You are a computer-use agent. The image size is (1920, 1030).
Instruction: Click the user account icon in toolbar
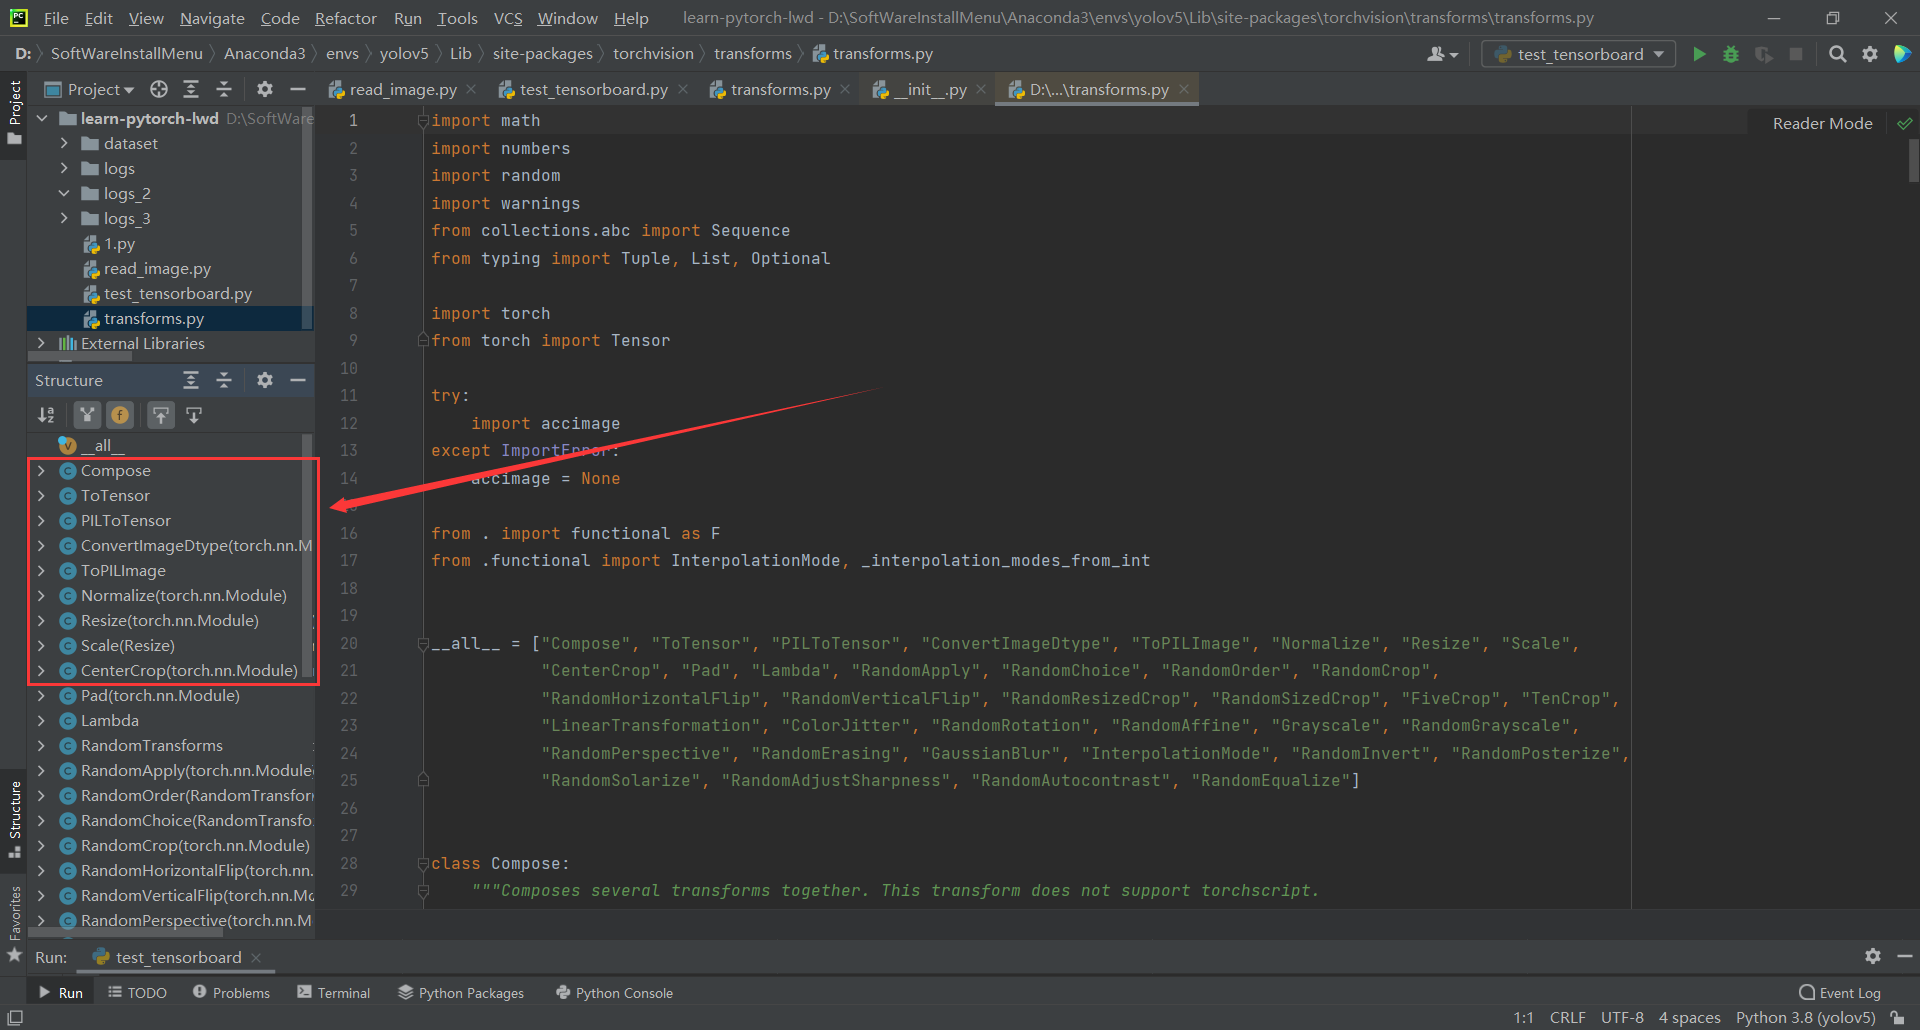click(1442, 54)
